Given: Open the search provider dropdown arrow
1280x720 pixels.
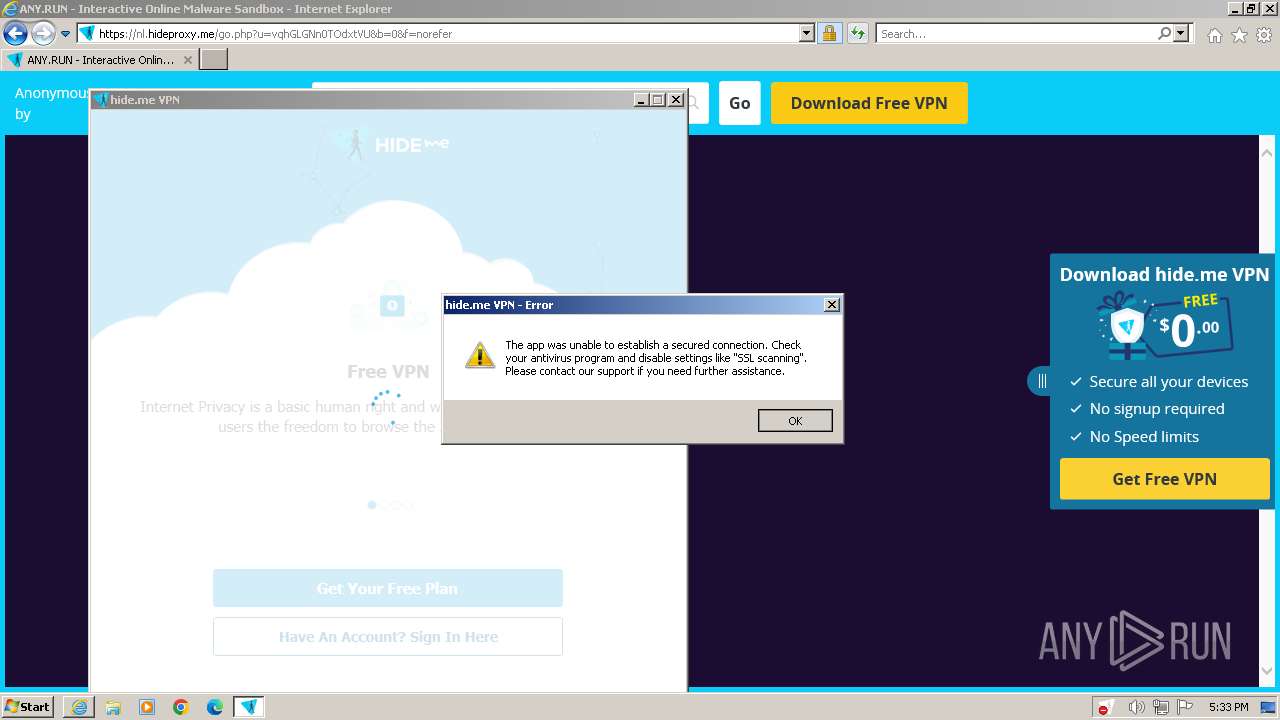Looking at the screenshot, I should [1181, 33].
